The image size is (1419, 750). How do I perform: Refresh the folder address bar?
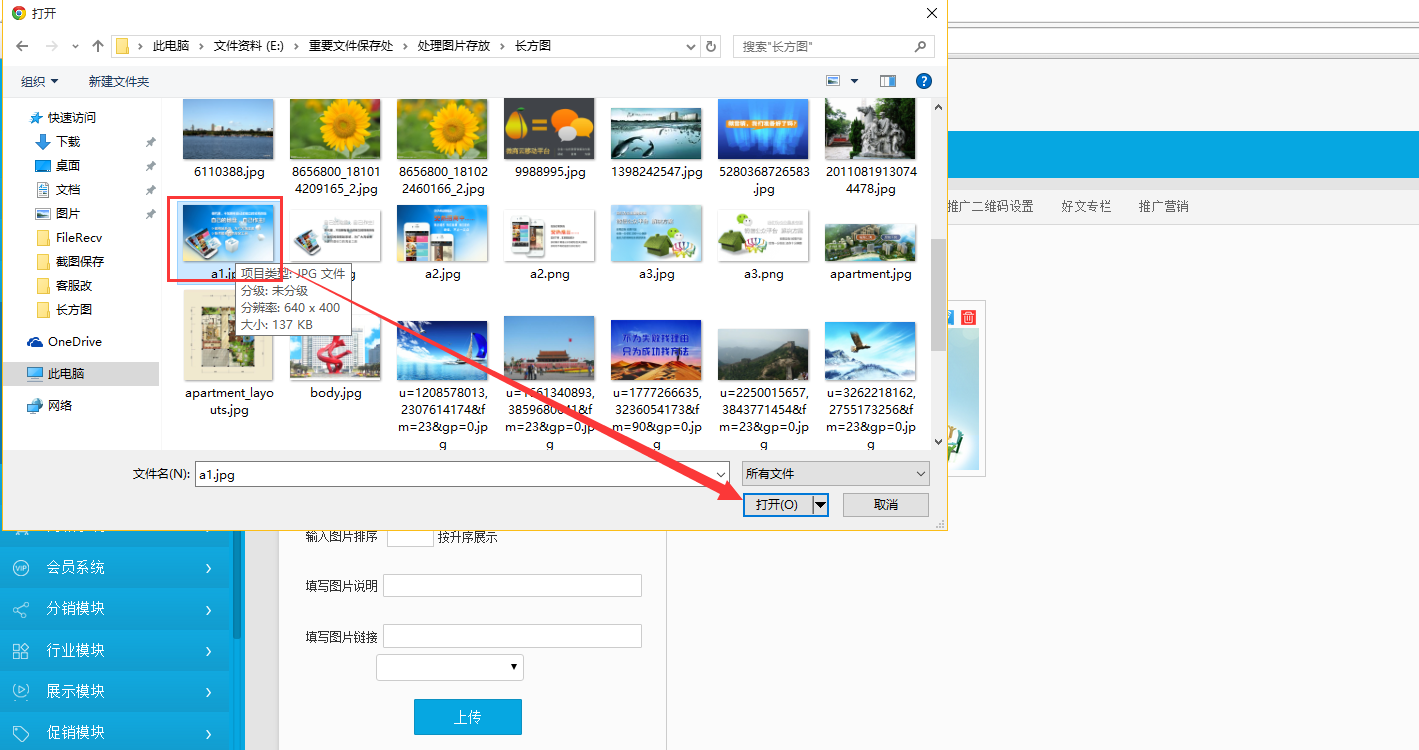(711, 46)
